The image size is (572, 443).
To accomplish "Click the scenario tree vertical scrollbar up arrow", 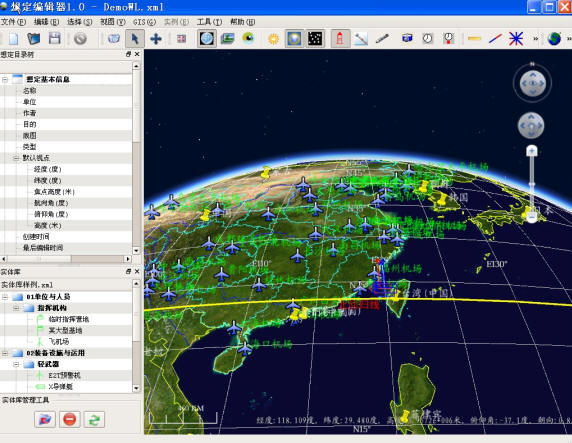I will point(136,66).
